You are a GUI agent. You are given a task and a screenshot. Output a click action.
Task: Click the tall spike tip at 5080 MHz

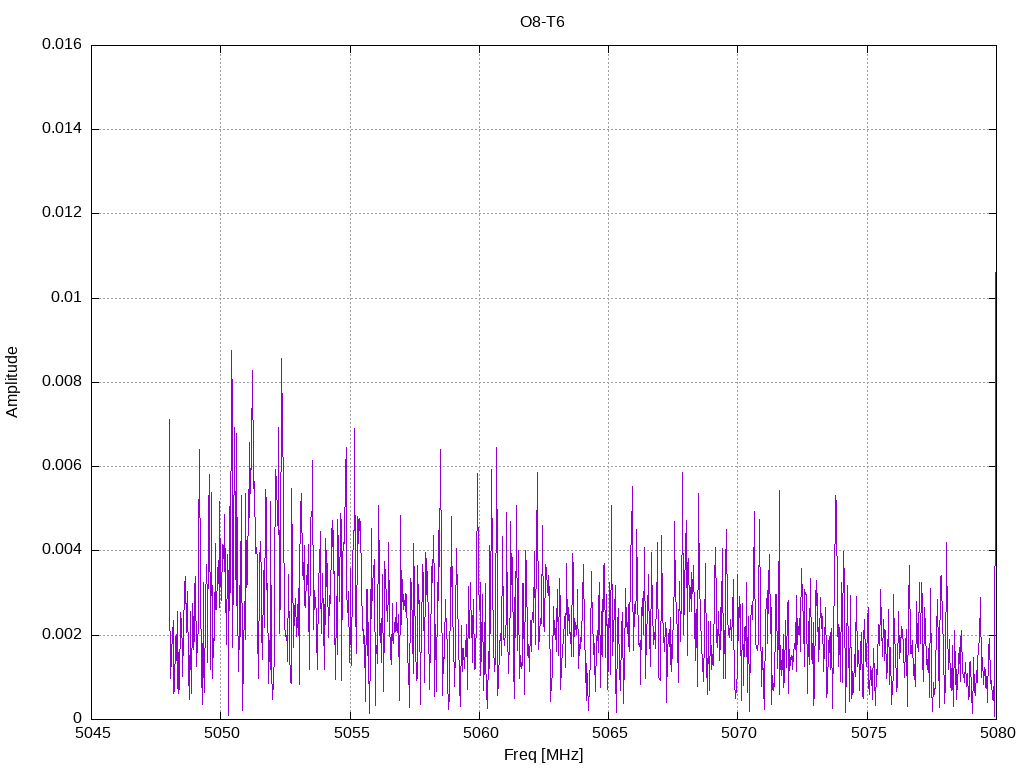(x=995, y=273)
